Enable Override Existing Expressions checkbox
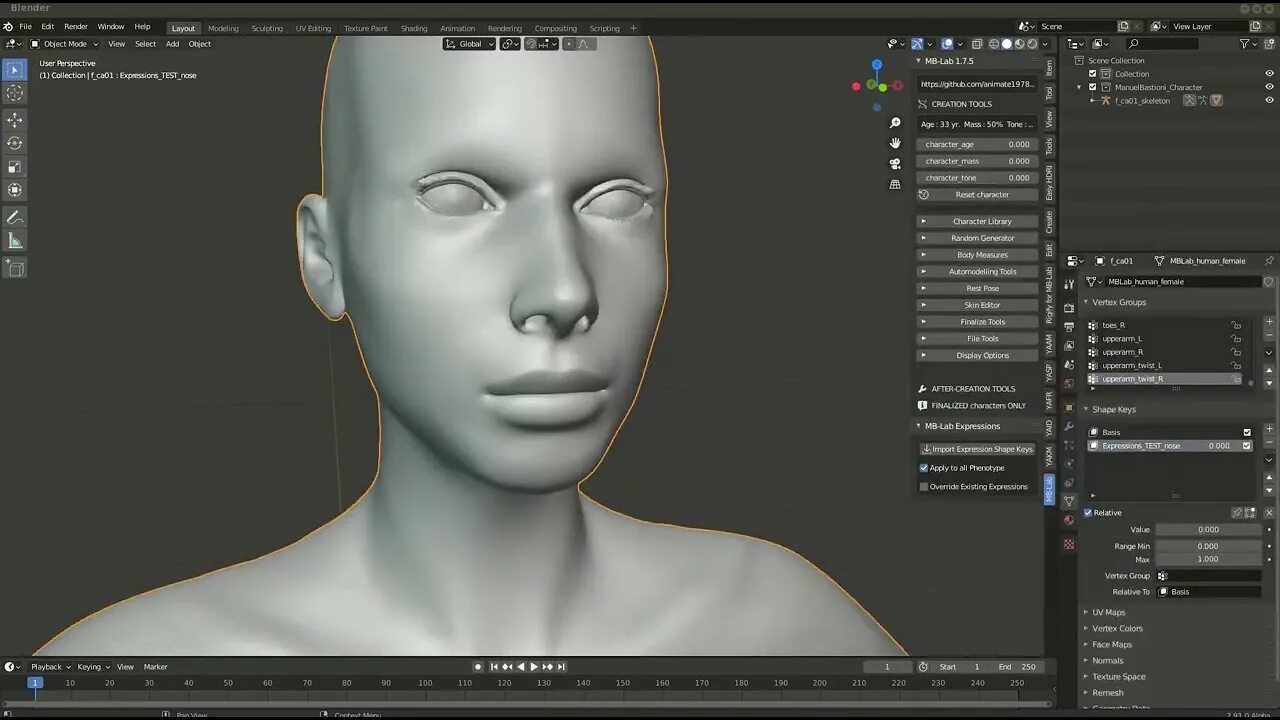Image resolution: width=1280 pixels, height=720 pixels. (x=924, y=487)
